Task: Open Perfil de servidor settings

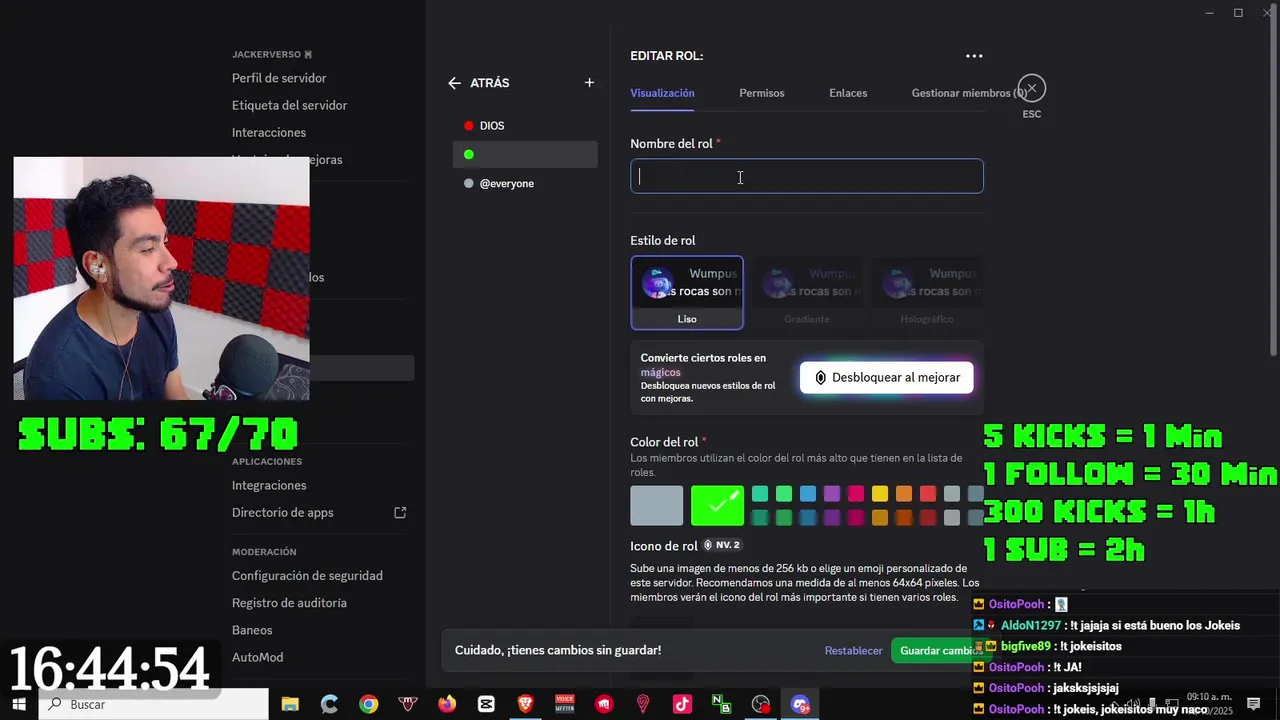Action: (279, 78)
